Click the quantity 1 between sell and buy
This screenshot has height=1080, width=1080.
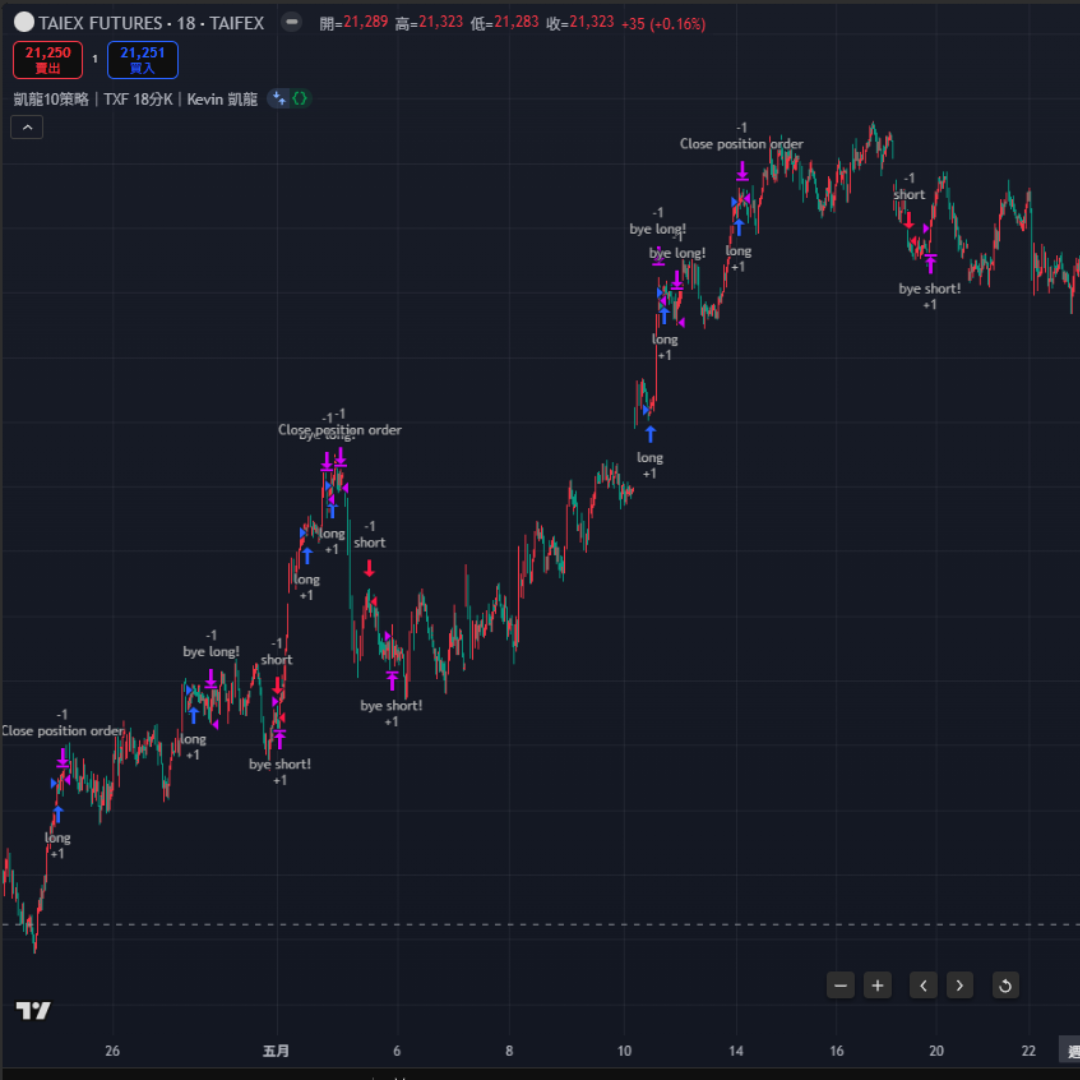(x=95, y=59)
